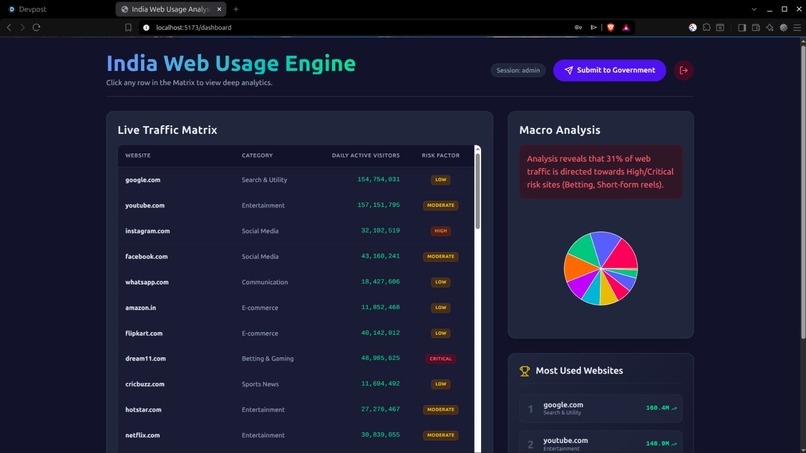Click the amazon.in row
806x453 pixels.
[x=296, y=307]
